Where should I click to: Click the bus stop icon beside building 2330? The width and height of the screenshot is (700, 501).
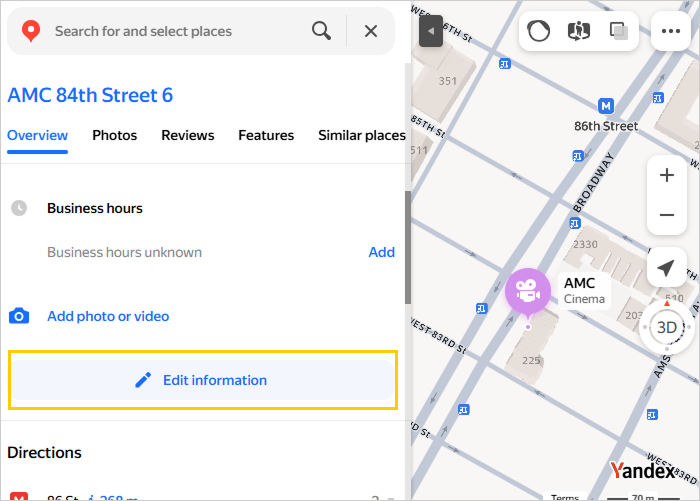[x=575, y=223]
